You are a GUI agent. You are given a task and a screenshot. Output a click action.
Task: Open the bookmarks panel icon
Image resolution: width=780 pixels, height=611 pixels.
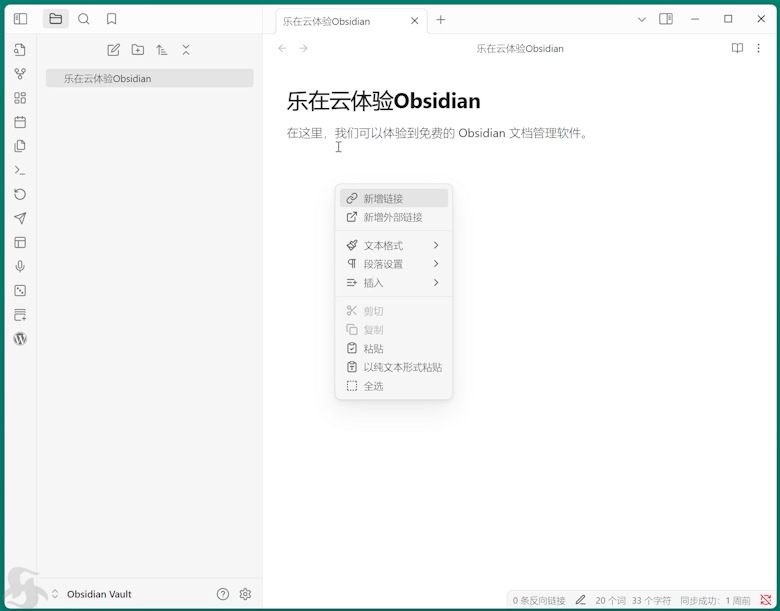pos(111,19)
